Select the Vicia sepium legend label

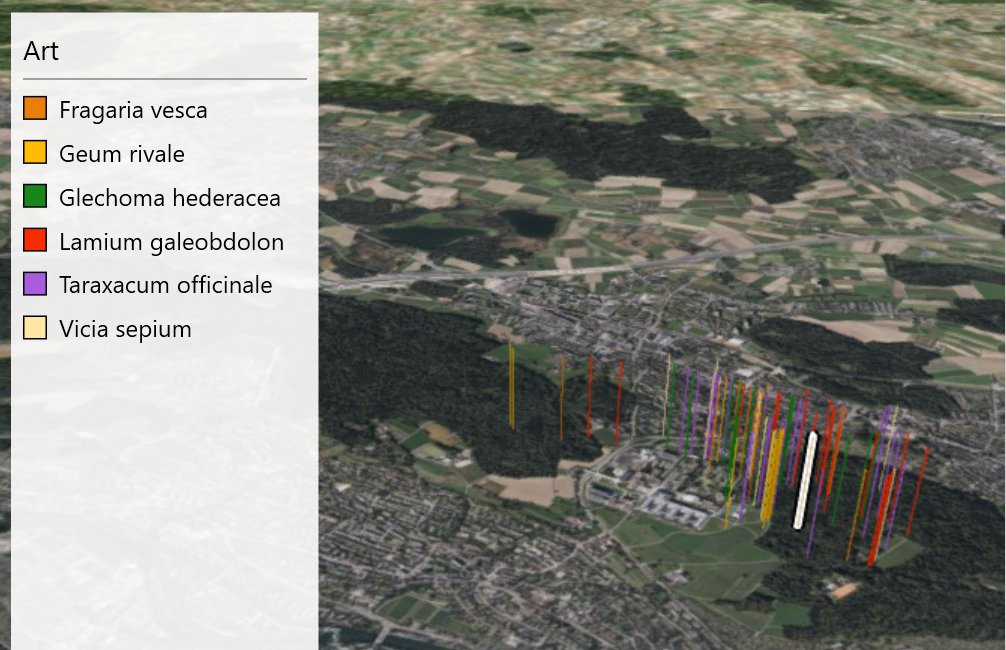[125, 329]
